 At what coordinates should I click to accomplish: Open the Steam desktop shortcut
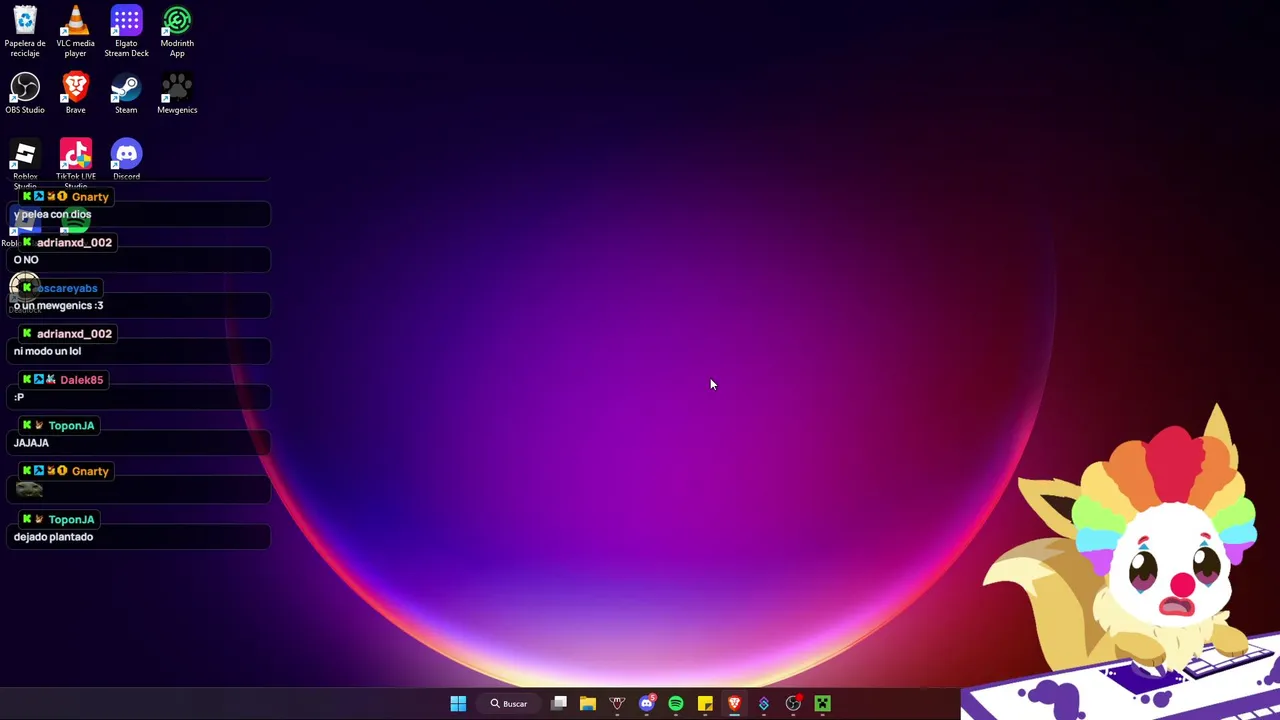pyautogui.click(x=126, y=94)
